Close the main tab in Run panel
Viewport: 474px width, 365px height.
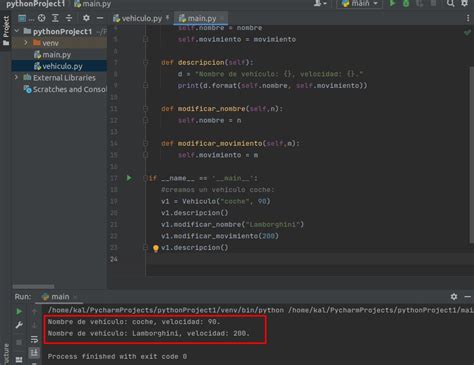point(76,297)
